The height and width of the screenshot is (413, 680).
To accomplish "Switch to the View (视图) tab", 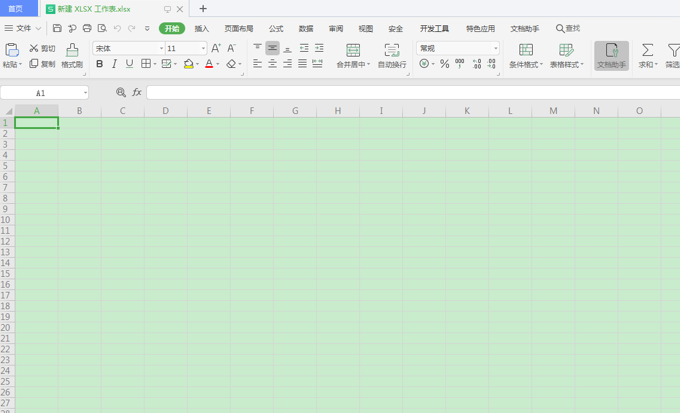I will 366,29.
